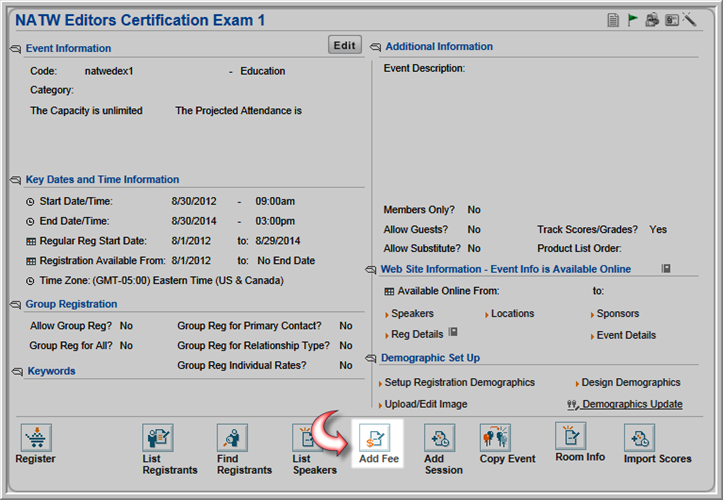
Task: Click the document notes icon in header
Action: [613, 20]
